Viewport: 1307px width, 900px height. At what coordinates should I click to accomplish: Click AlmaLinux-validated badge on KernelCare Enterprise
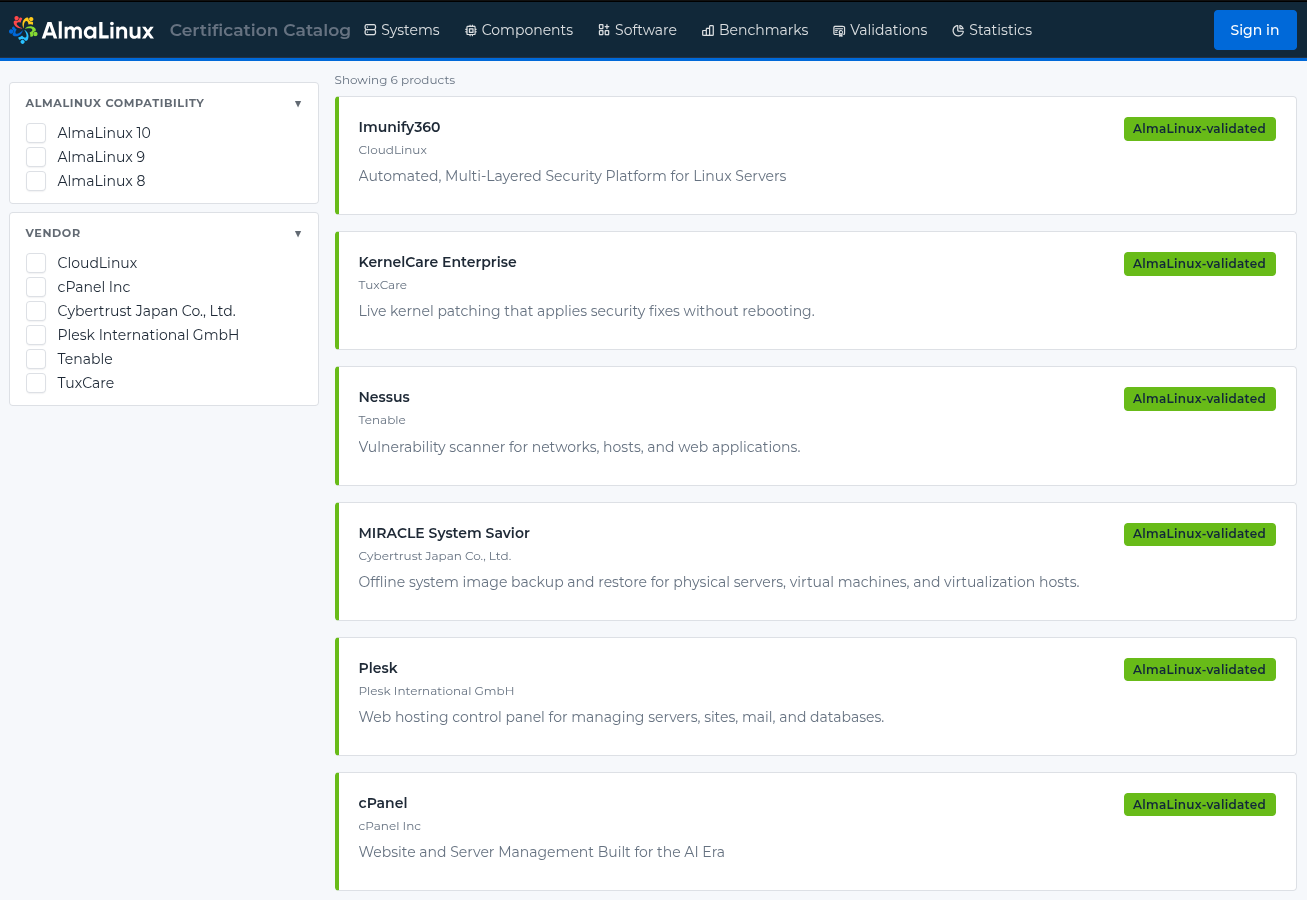1200,264
